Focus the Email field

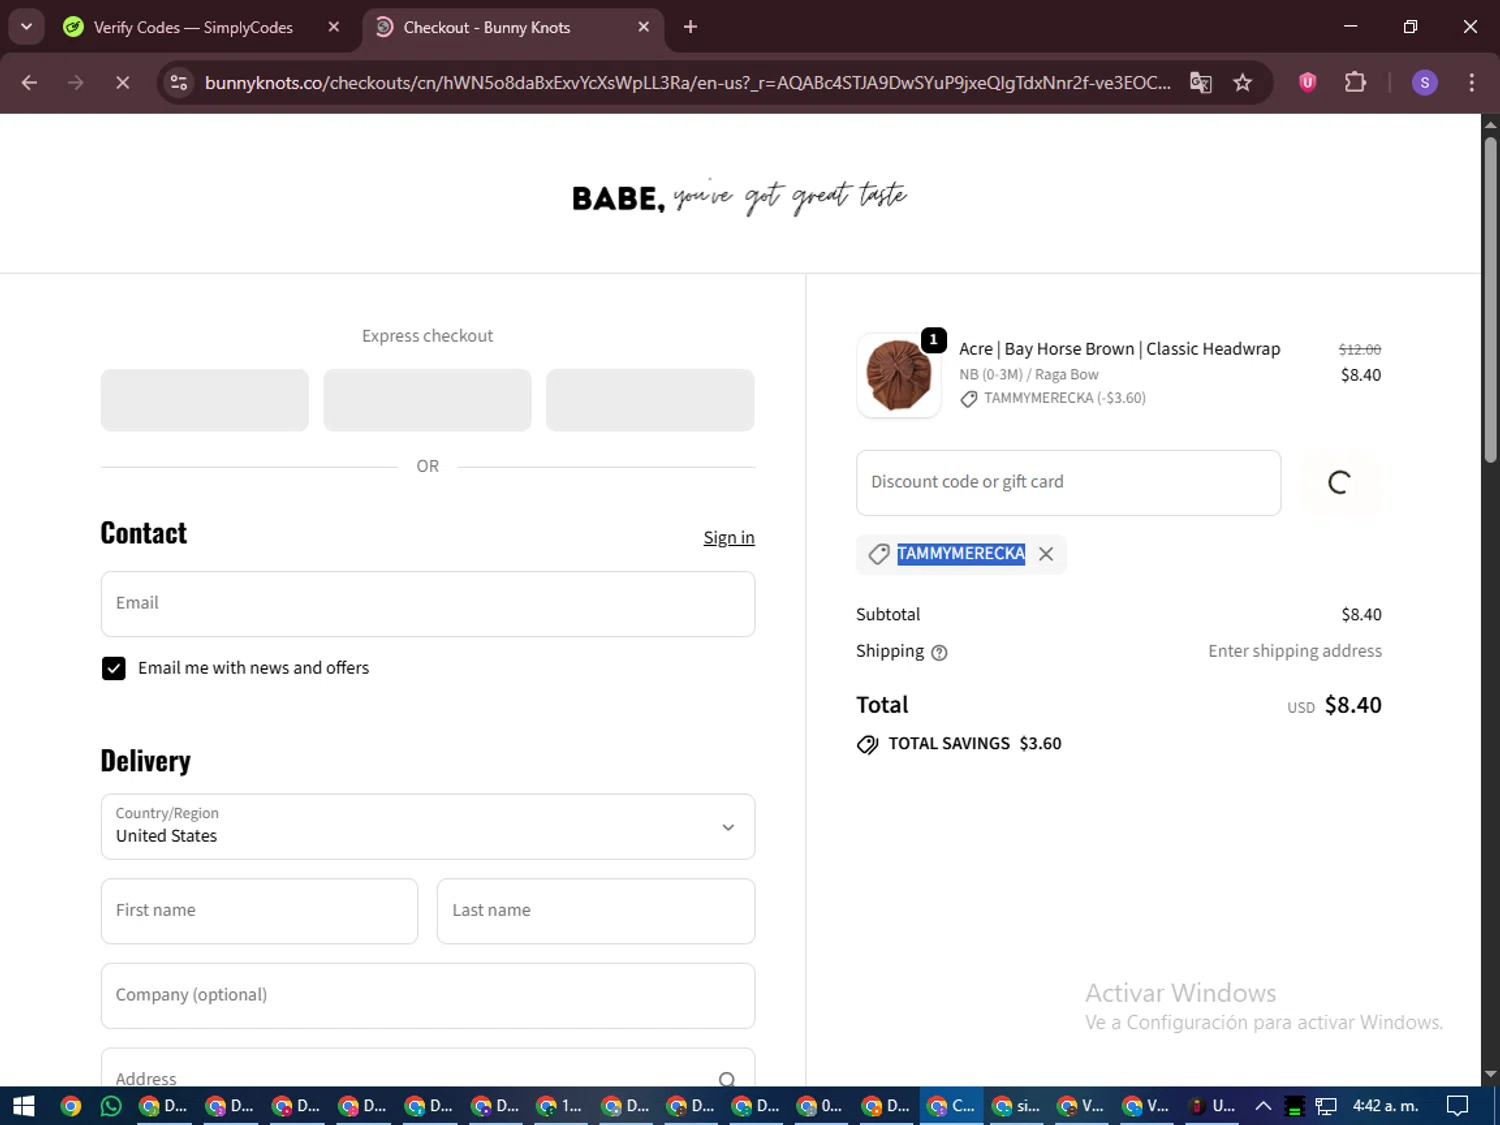click(x=428, y=604)
